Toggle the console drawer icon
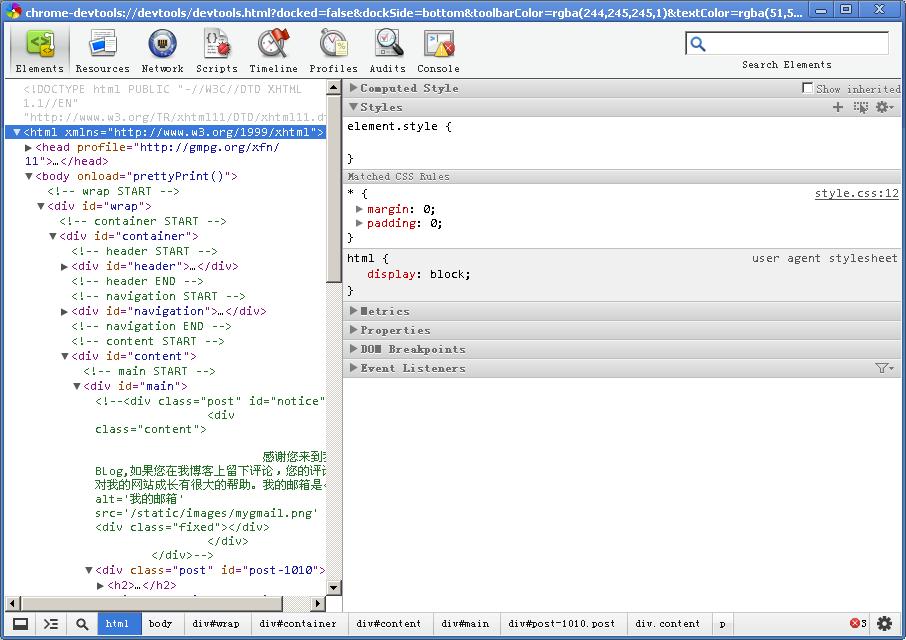This screenshot has width=906, height=640. click(x=53, y=623)
